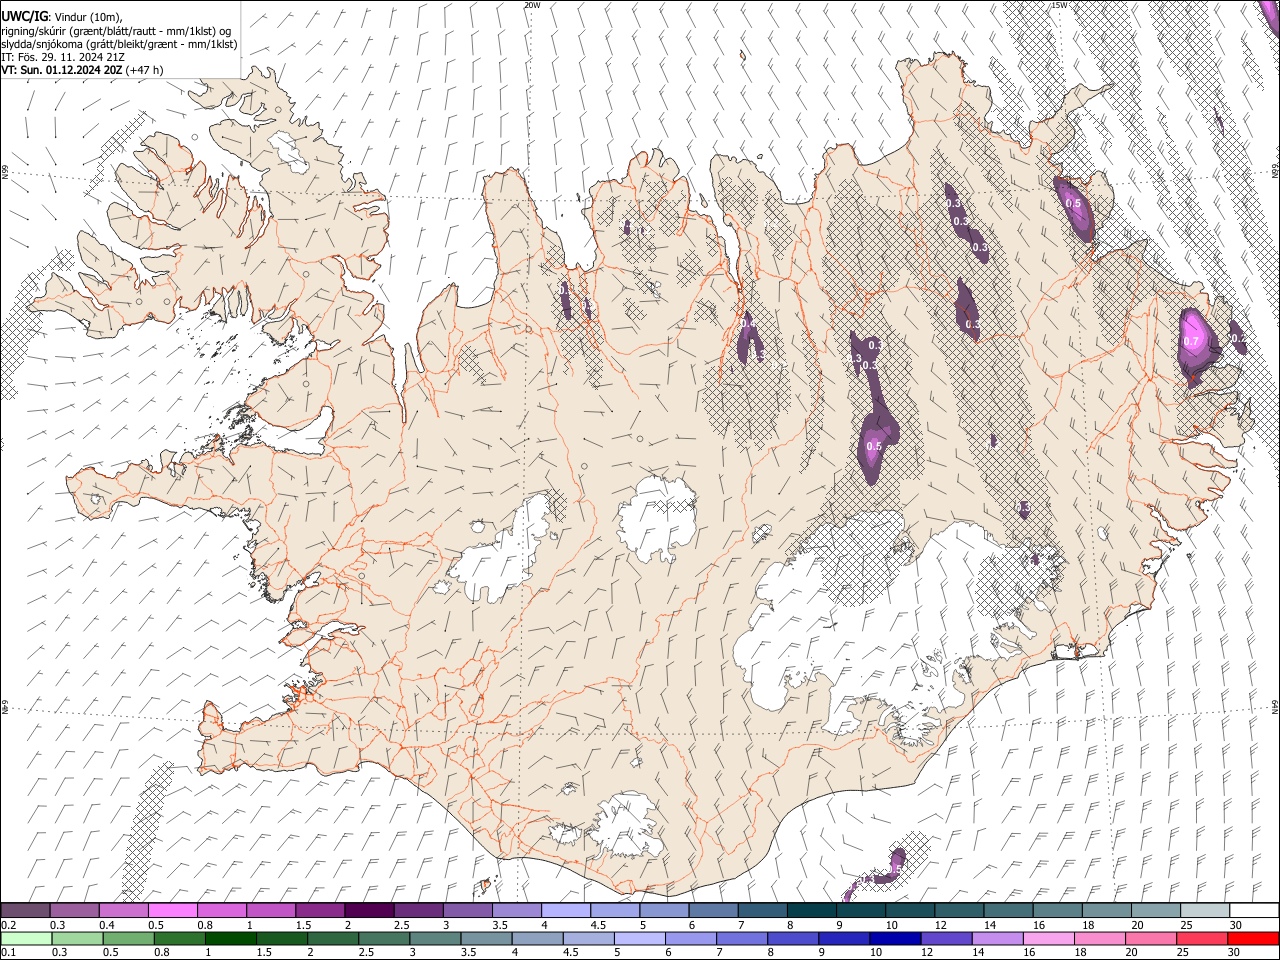Viewport: 1280px width, 960px height.
Task: Click the grey-green 3 rain legend swatch
Action: click(x=435, y=938)
